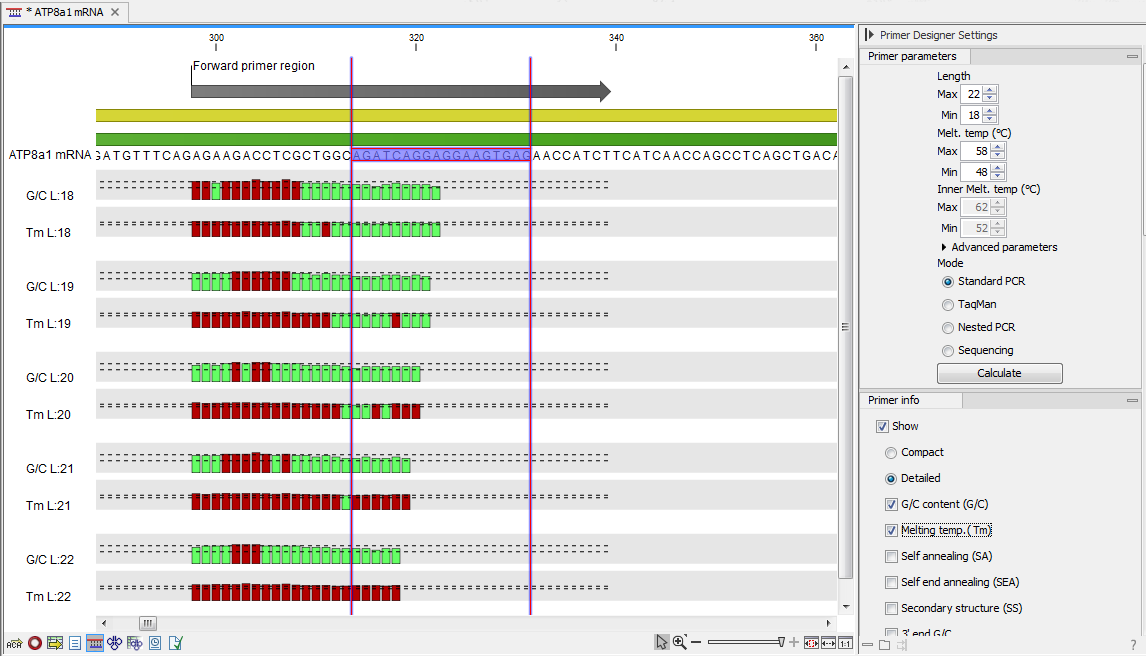The width and height of the screenshot is (1146, 656).
Task: Expand Advanced parameters section
Action: click(x=945, y=247)
